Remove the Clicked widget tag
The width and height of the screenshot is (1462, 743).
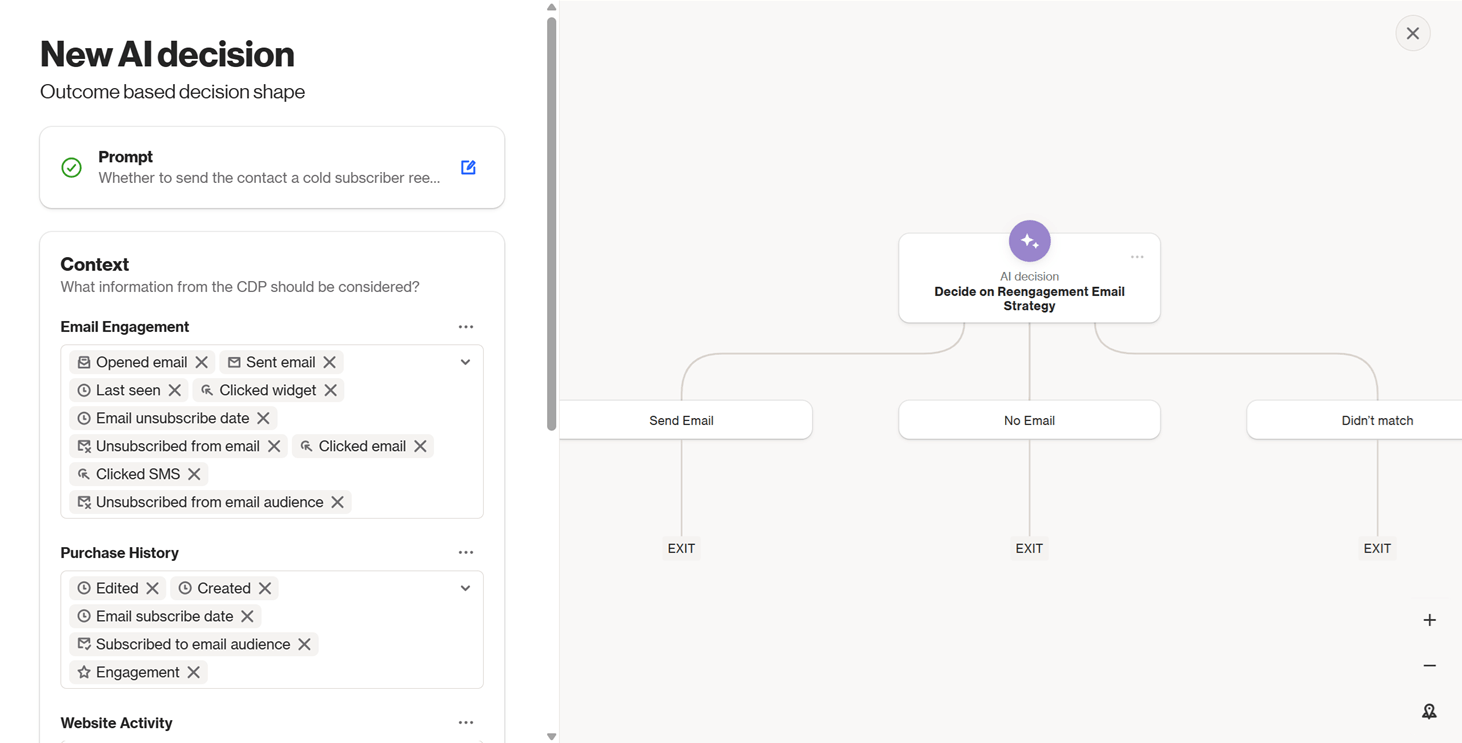coord(331,390)
